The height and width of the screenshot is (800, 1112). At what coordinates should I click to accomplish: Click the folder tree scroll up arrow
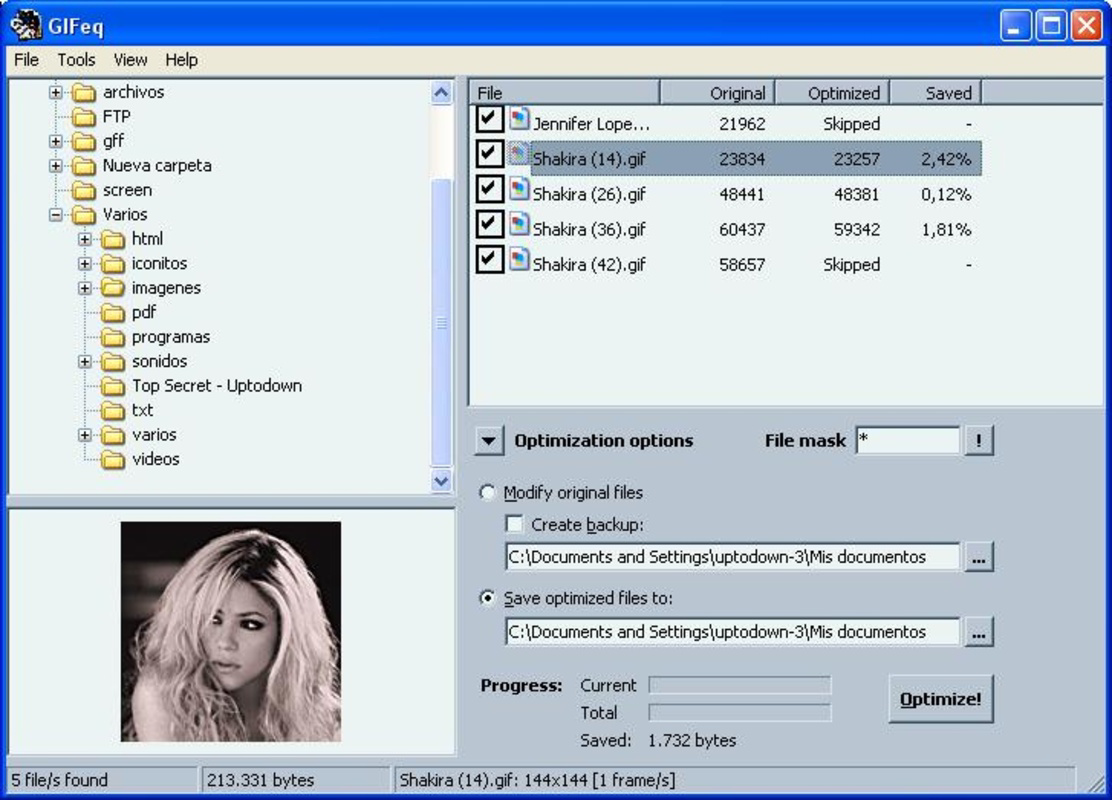point(441,93)
